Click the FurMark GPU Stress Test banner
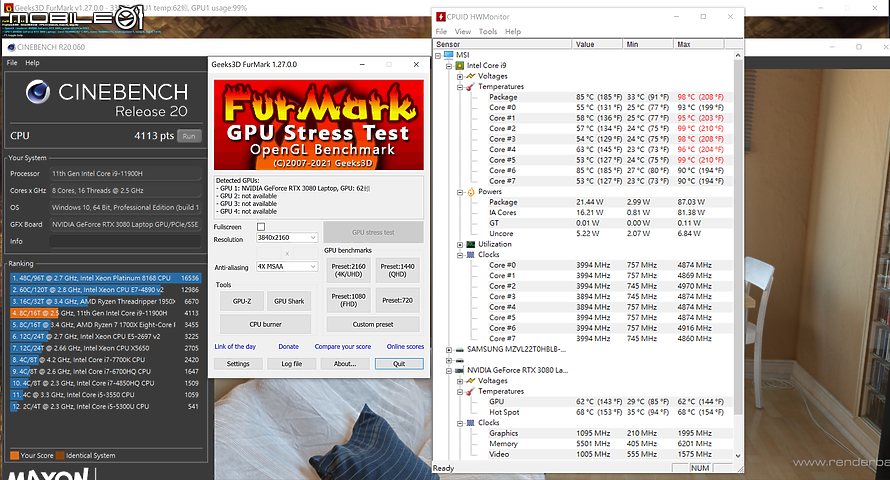This screenshot has width=890, height=480. pyautogui.click(x=318, y=125)
